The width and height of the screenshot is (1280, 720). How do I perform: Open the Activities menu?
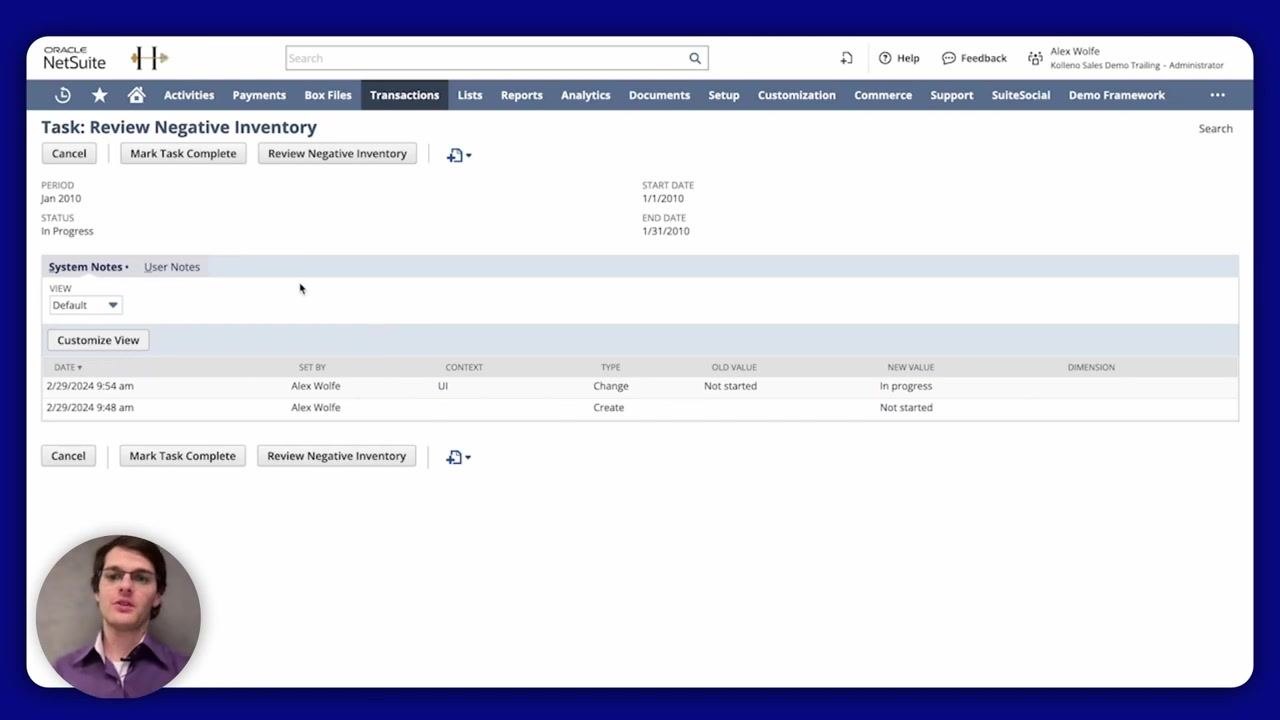[189, 95]
